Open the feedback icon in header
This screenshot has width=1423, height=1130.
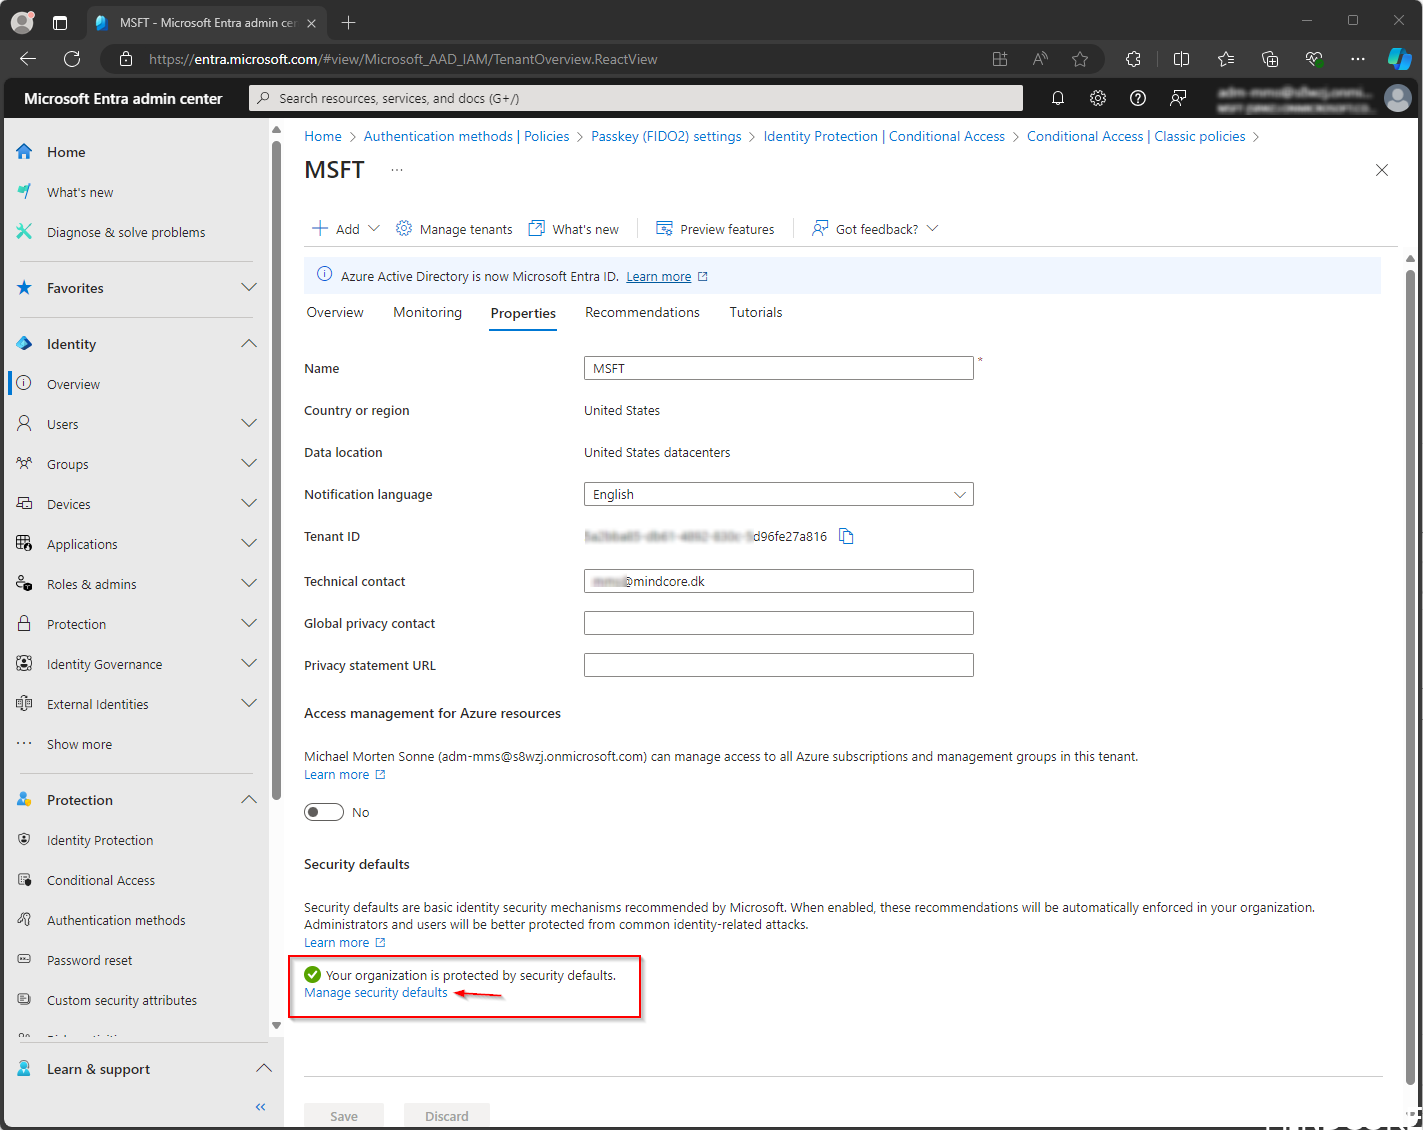click(x=1178, y=98)
